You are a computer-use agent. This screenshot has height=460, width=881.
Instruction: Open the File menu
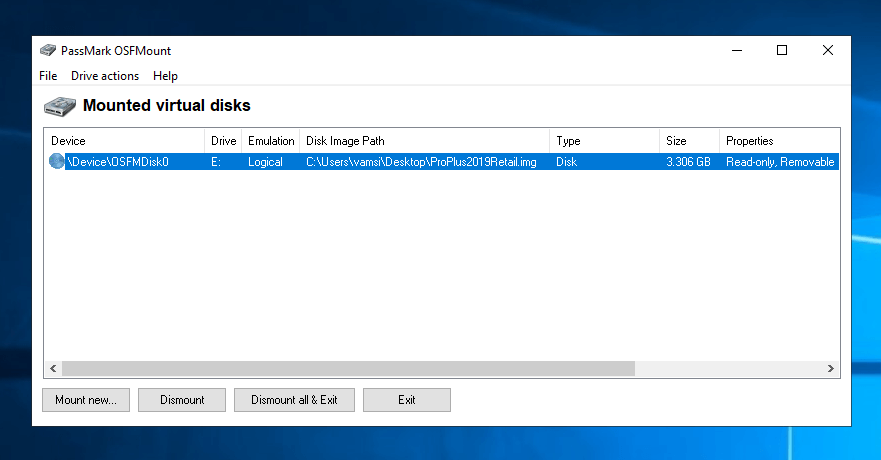pos(48,76)
